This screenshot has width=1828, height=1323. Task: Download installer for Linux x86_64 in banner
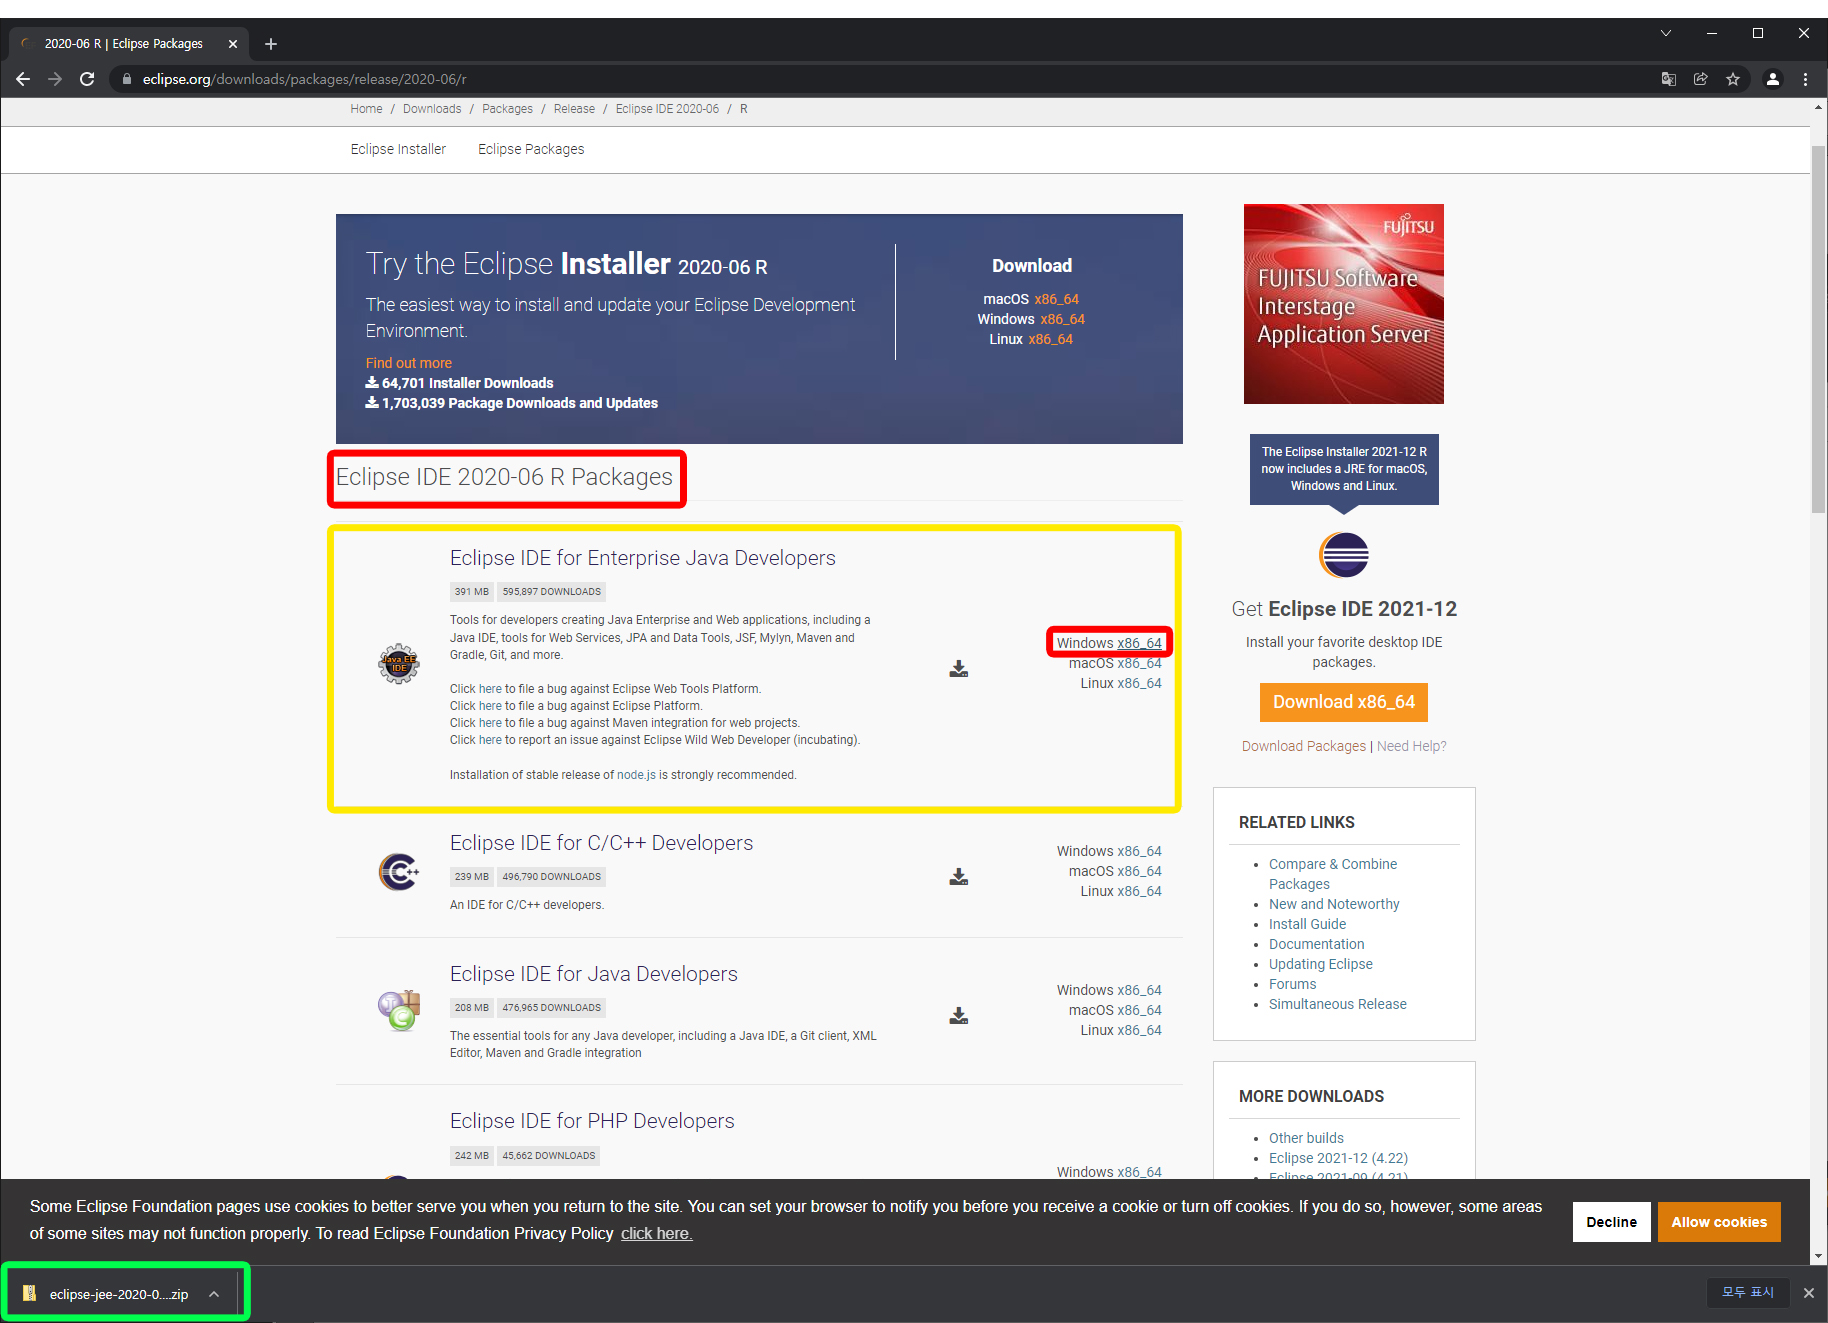(x=1050, y=339)
